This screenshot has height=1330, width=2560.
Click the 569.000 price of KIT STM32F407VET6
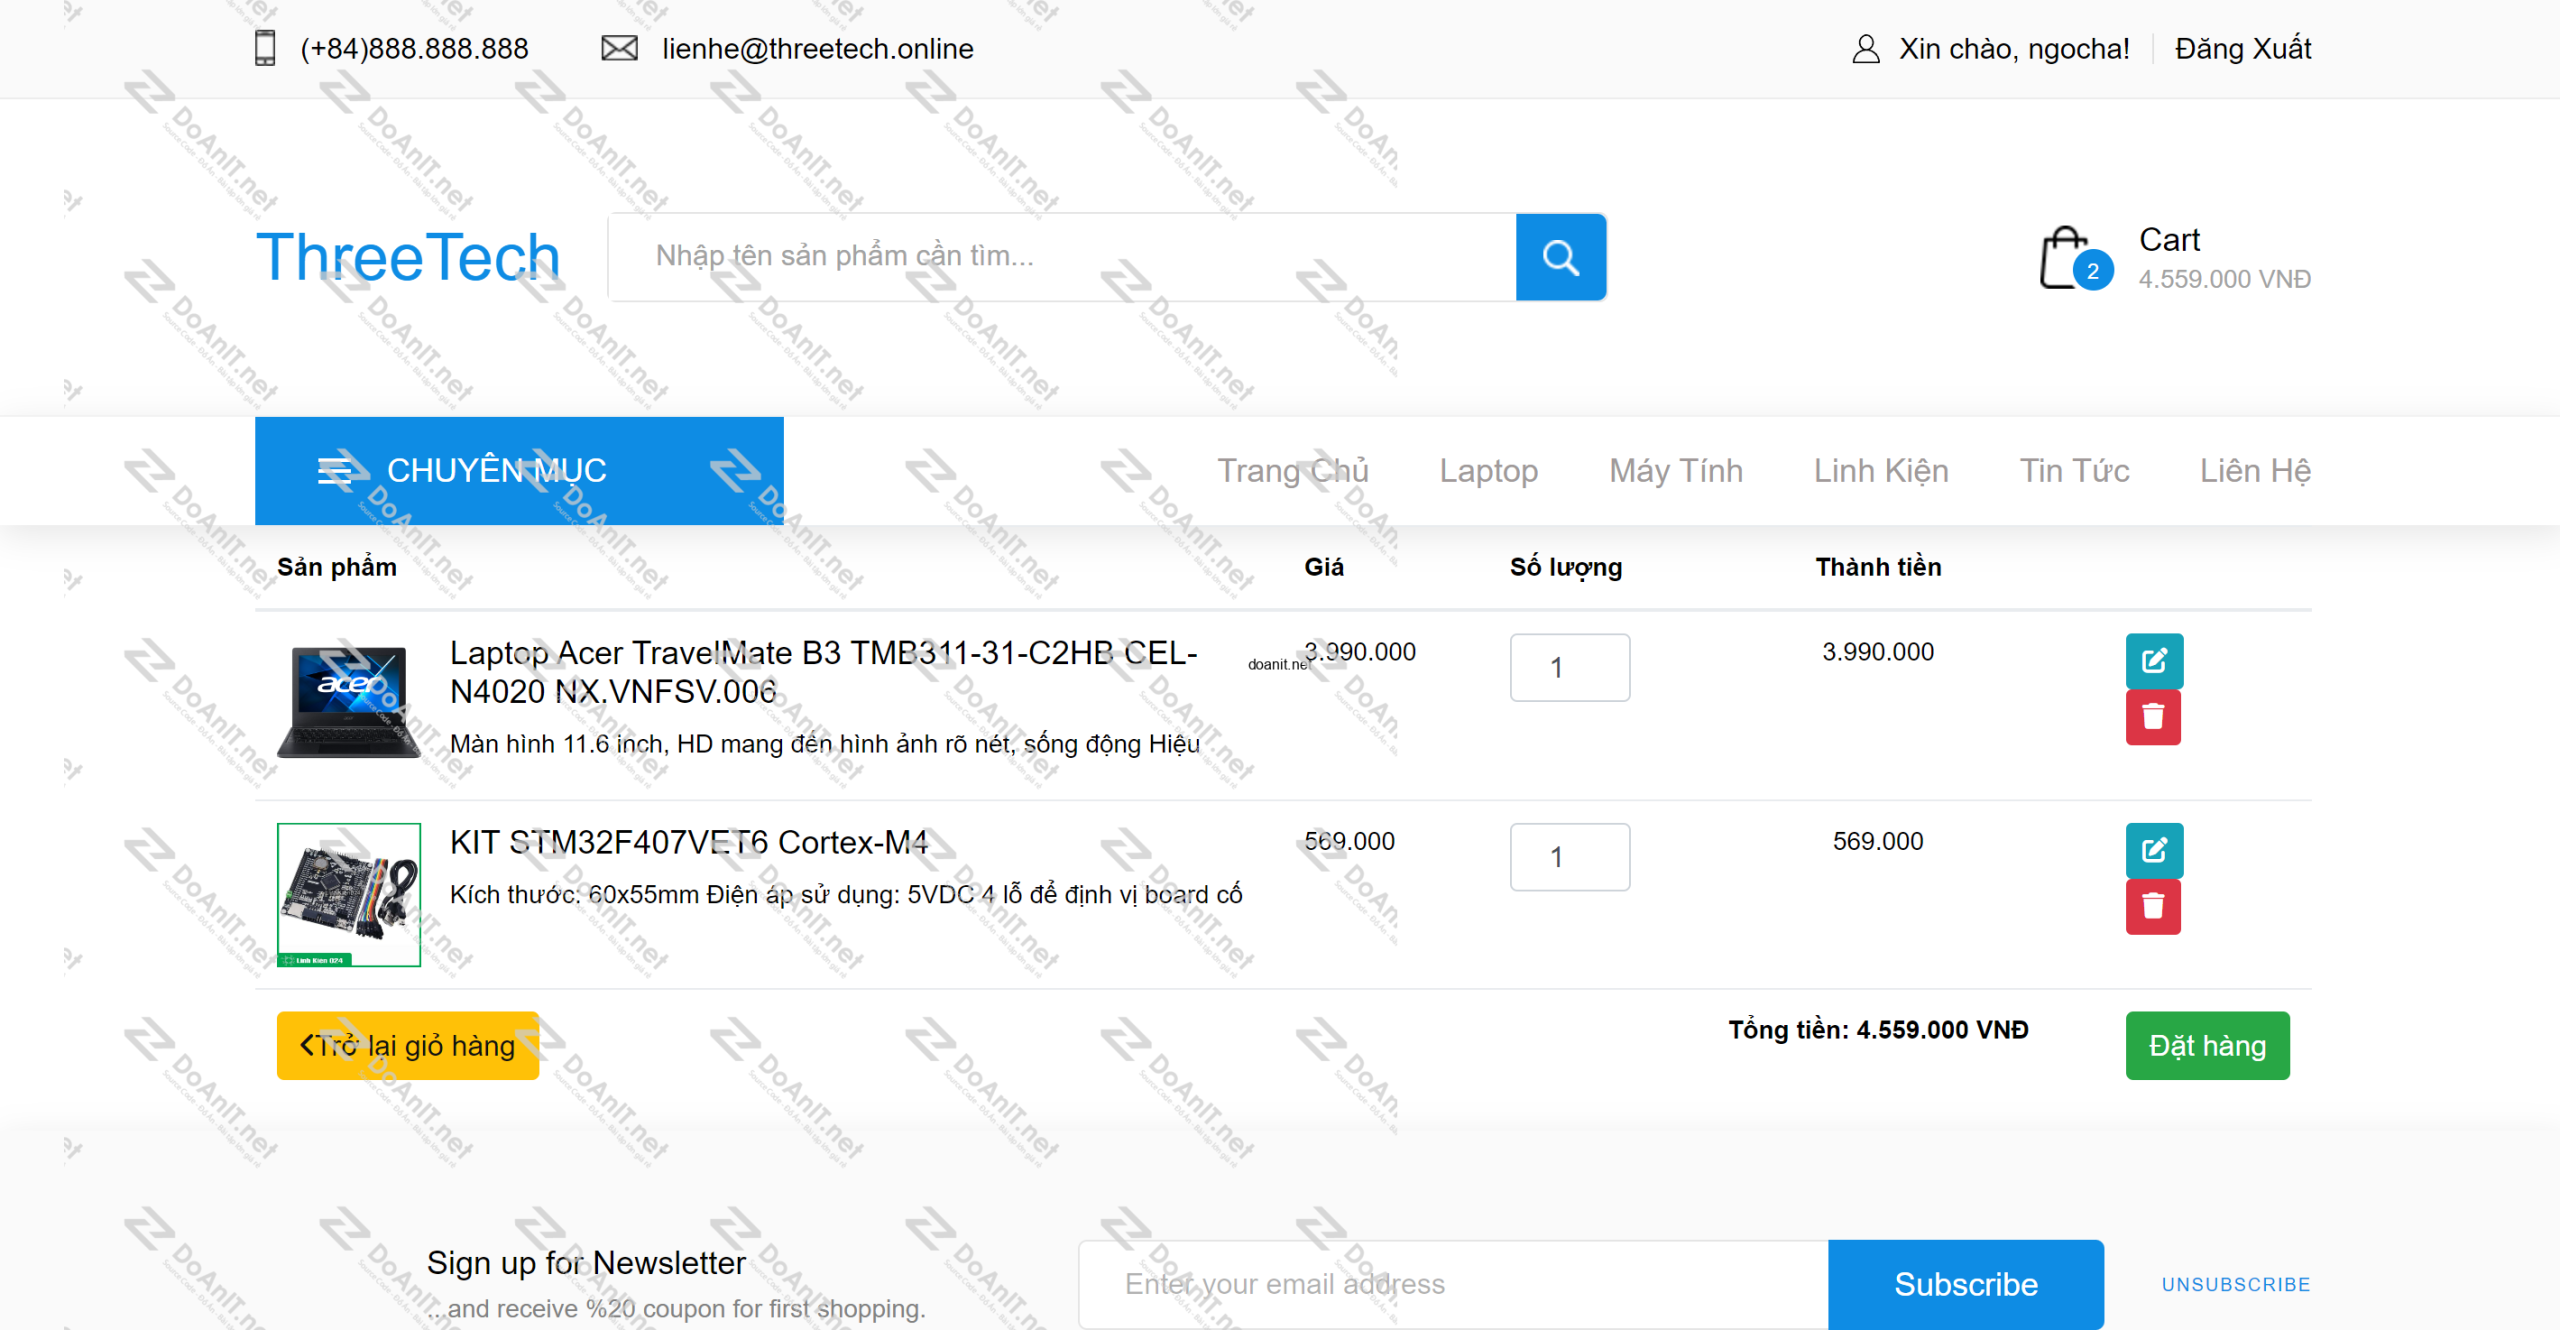[1349, 842]
